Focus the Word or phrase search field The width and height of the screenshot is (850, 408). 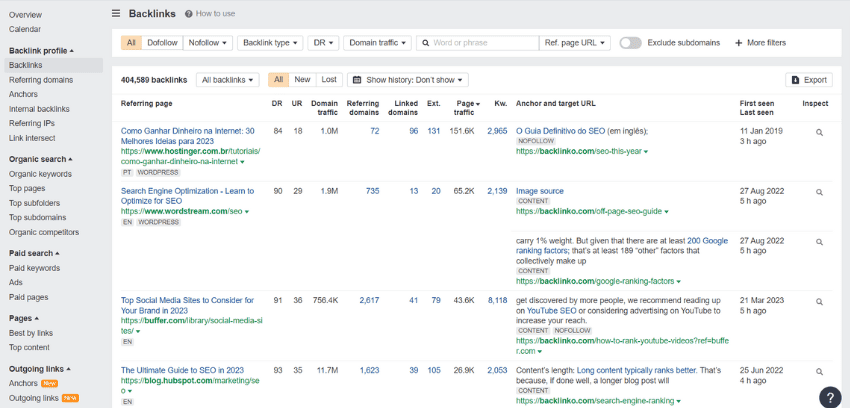click(x=478, y=43)
